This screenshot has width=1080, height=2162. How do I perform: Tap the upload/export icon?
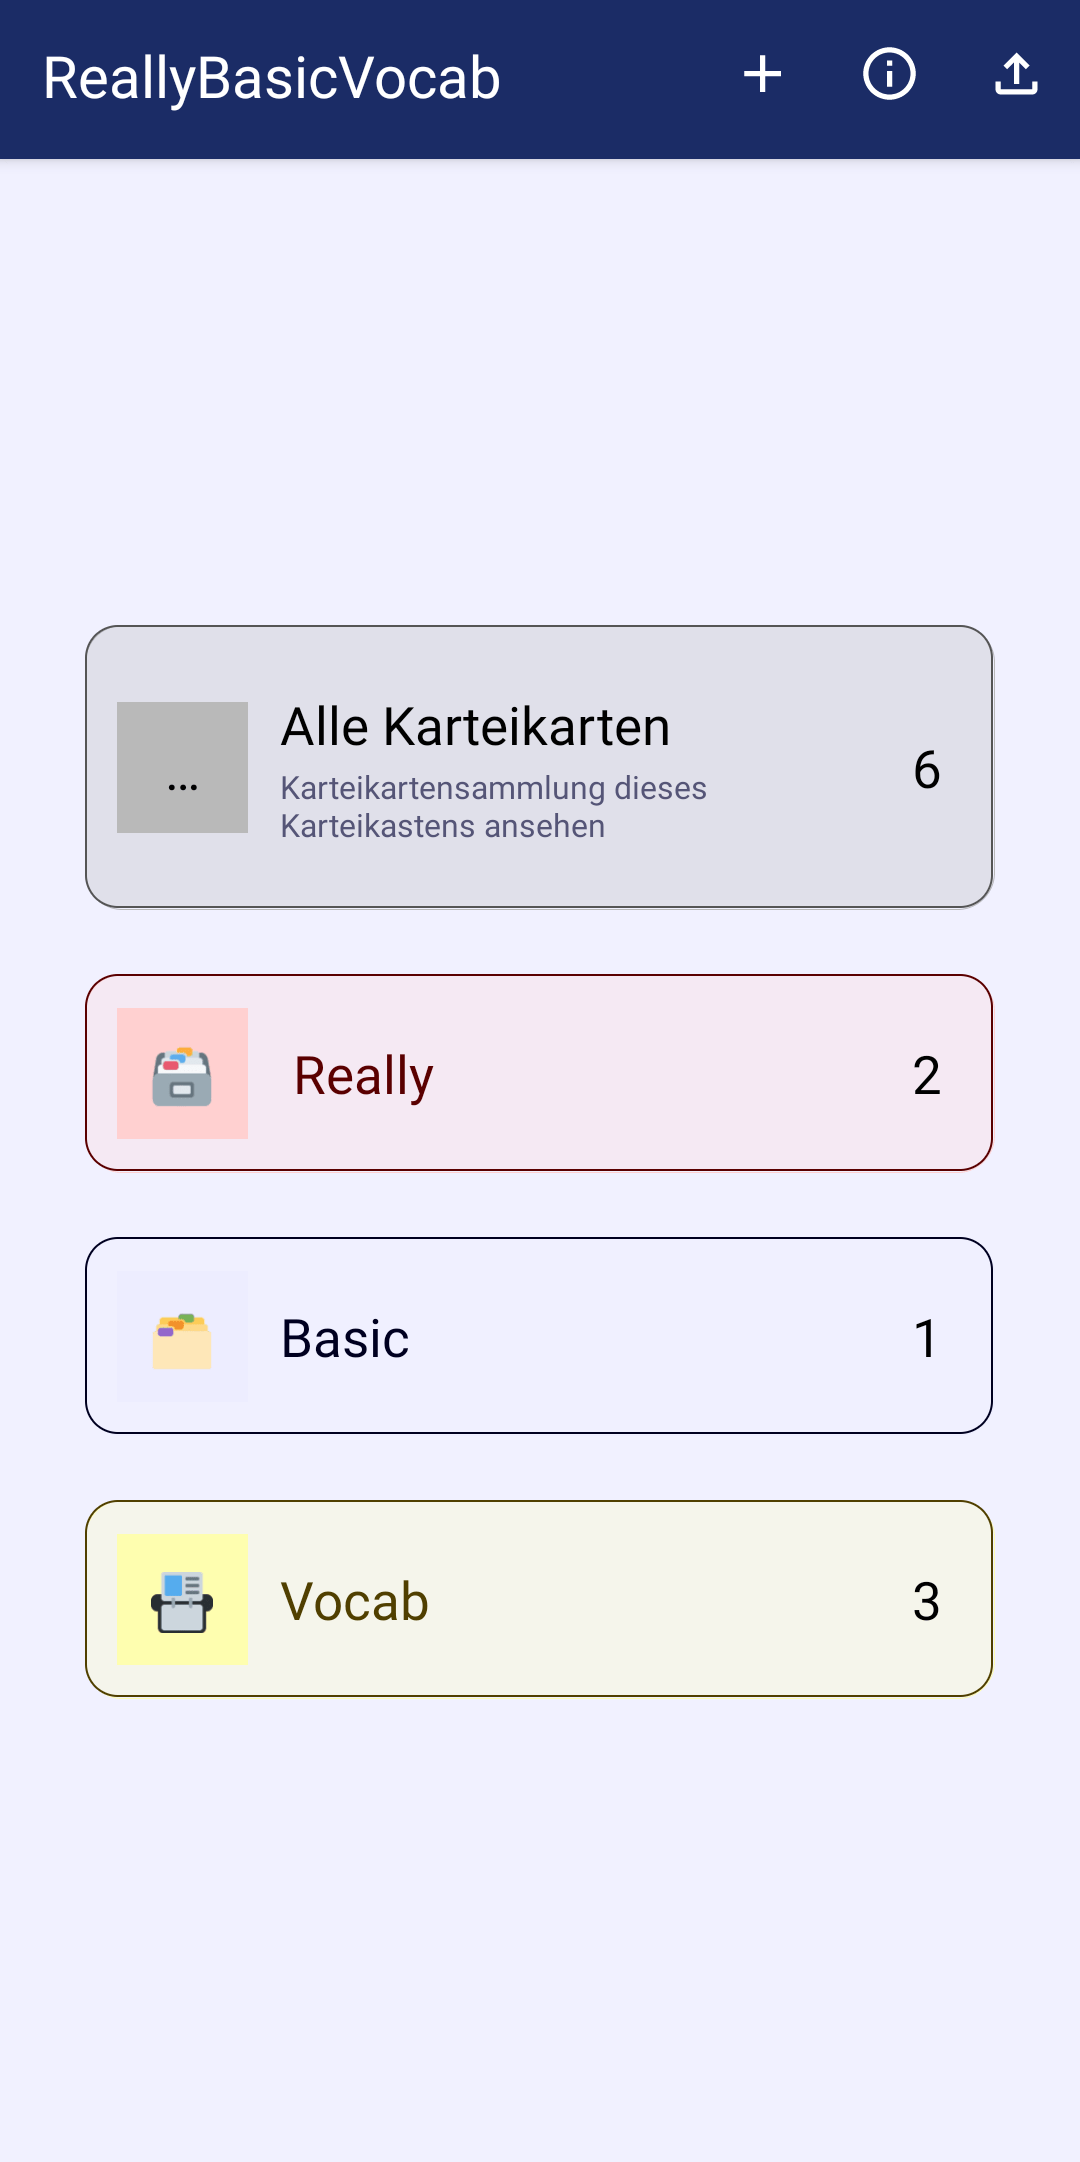(1016, 75)
